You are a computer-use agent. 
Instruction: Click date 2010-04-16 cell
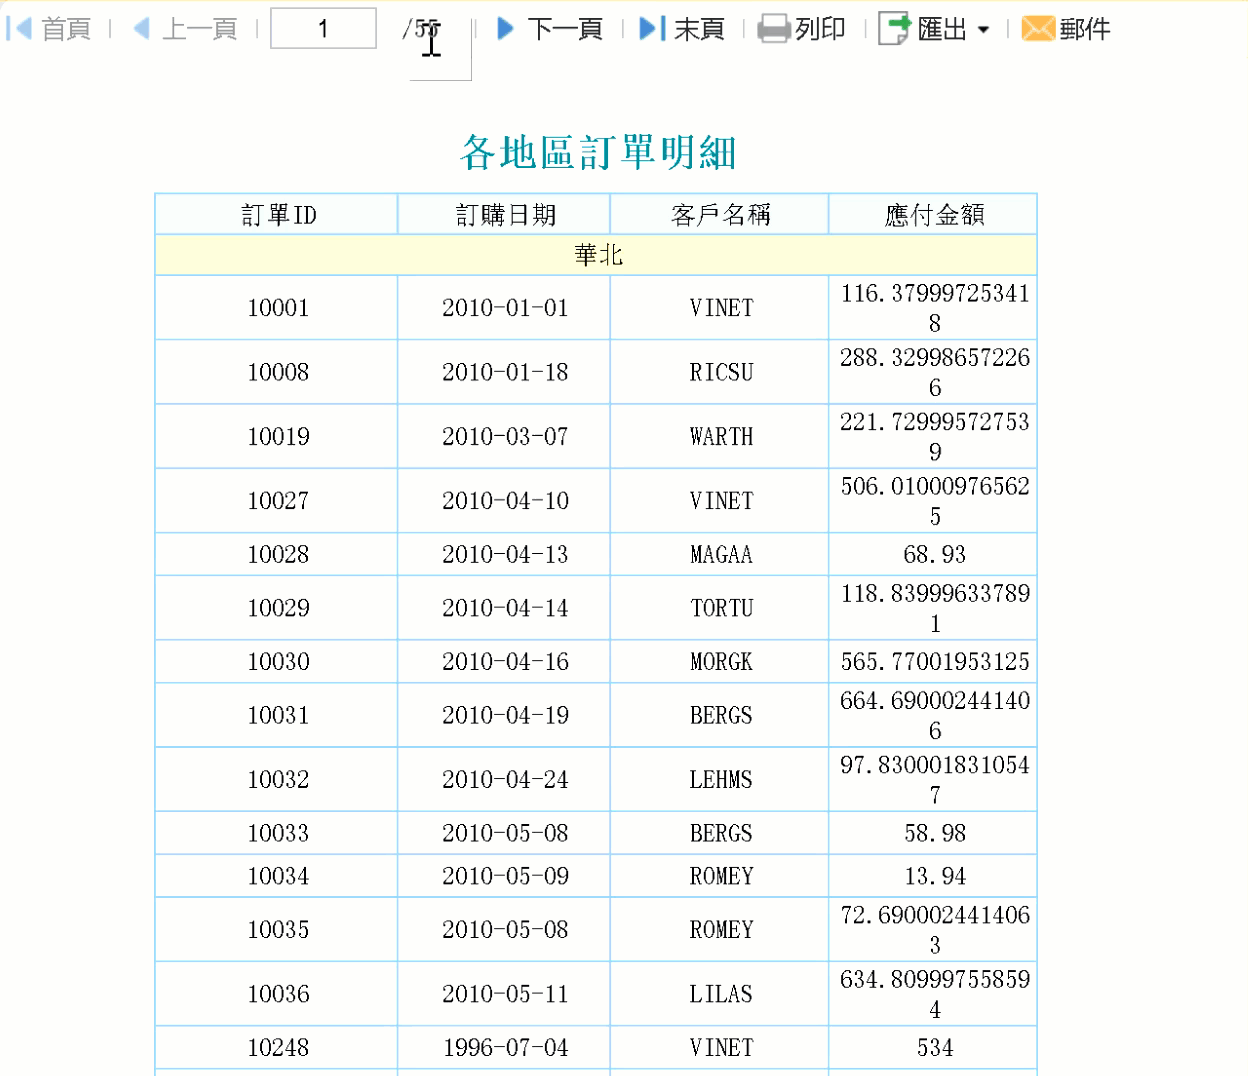coord(504,661)
